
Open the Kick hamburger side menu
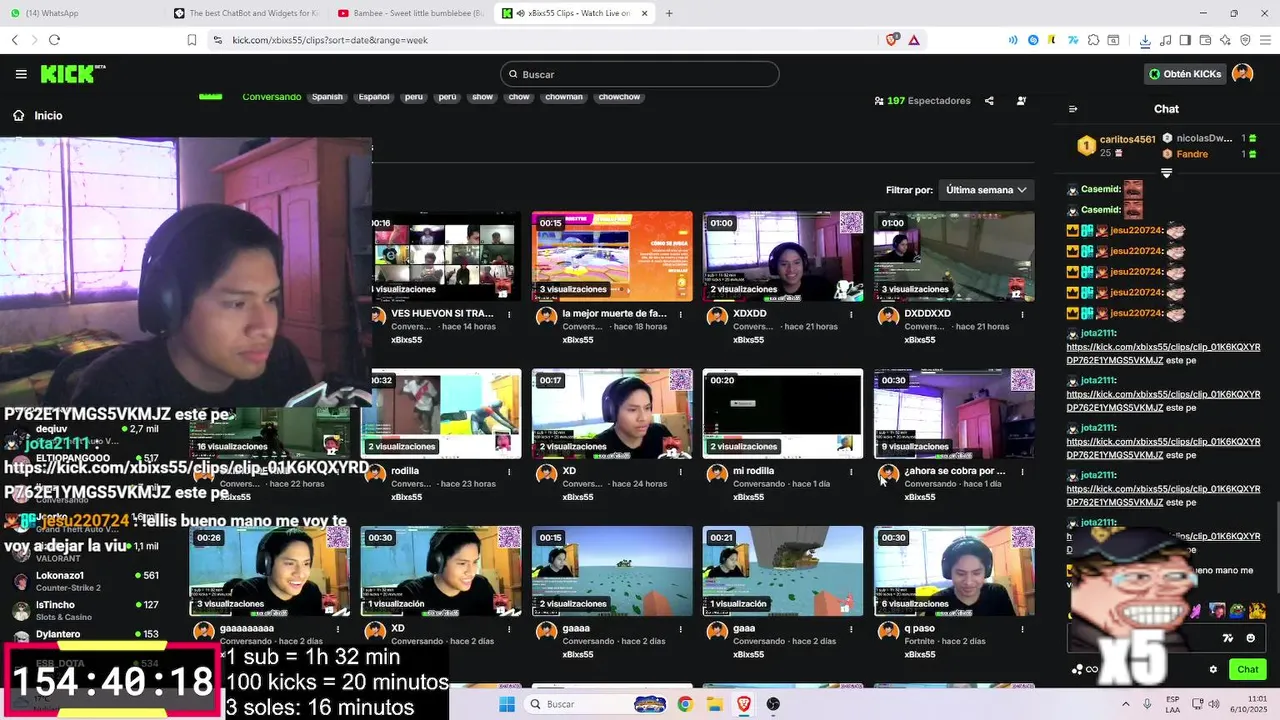[x=21, y=74]
